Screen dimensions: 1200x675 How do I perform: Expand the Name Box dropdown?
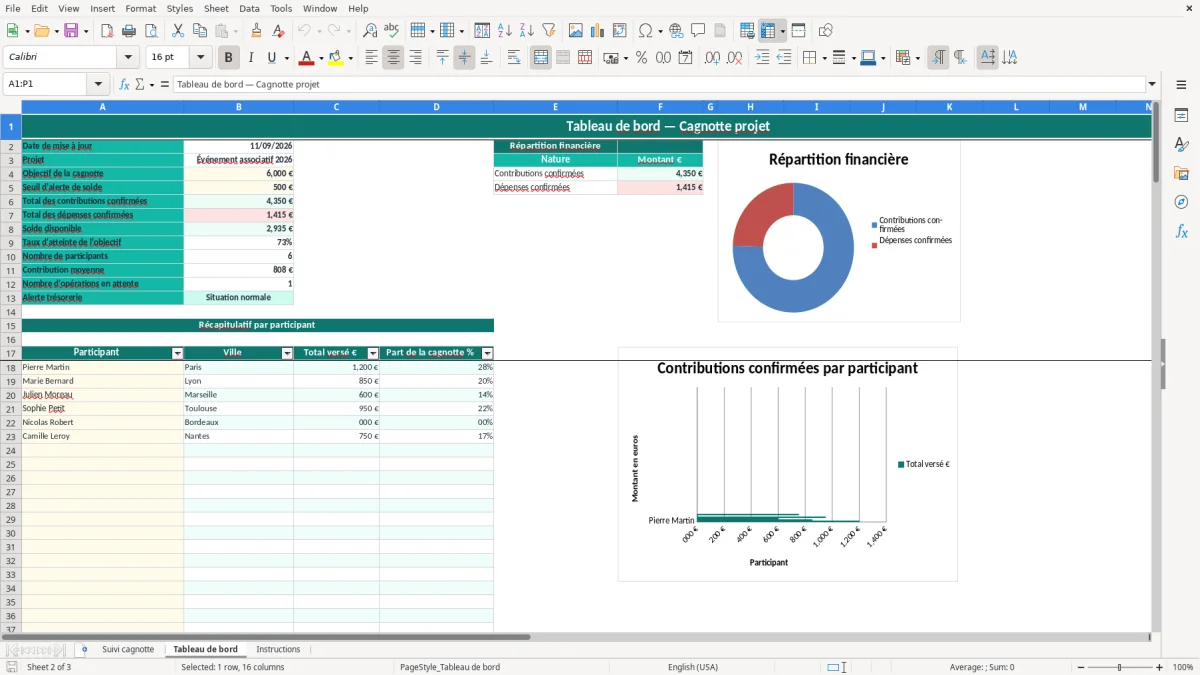tap(98, 84)
